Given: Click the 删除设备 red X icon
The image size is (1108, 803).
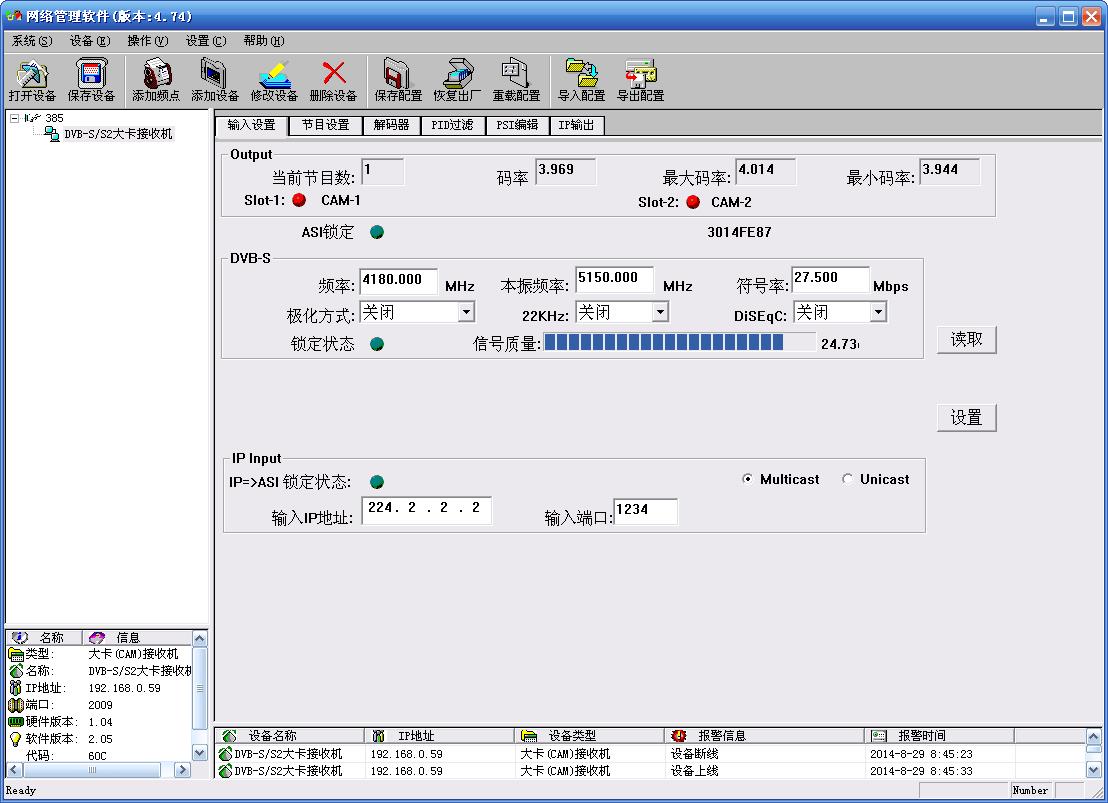Looking at the screenshot, I should pos(334,73).
